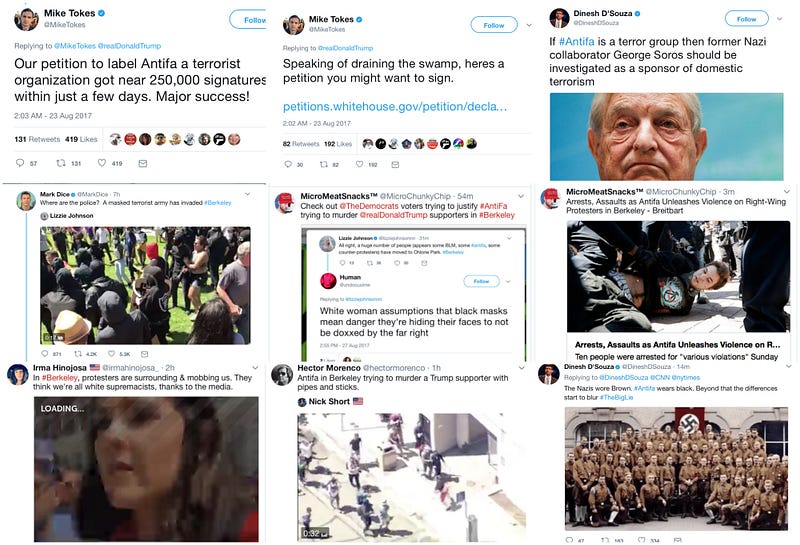Image resolution: width=800 pixels, height=545 pixels.
Task: Reply to Mark Dice's Berkeley tweet
Action: click(44, 354)
